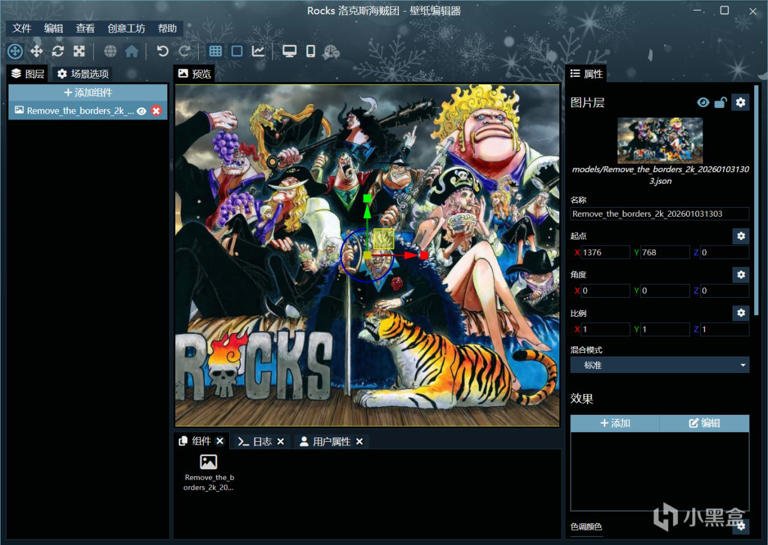Select the scale tool in toolbar
The width and height of the screenshot is (768, 545).
point(78,51)
